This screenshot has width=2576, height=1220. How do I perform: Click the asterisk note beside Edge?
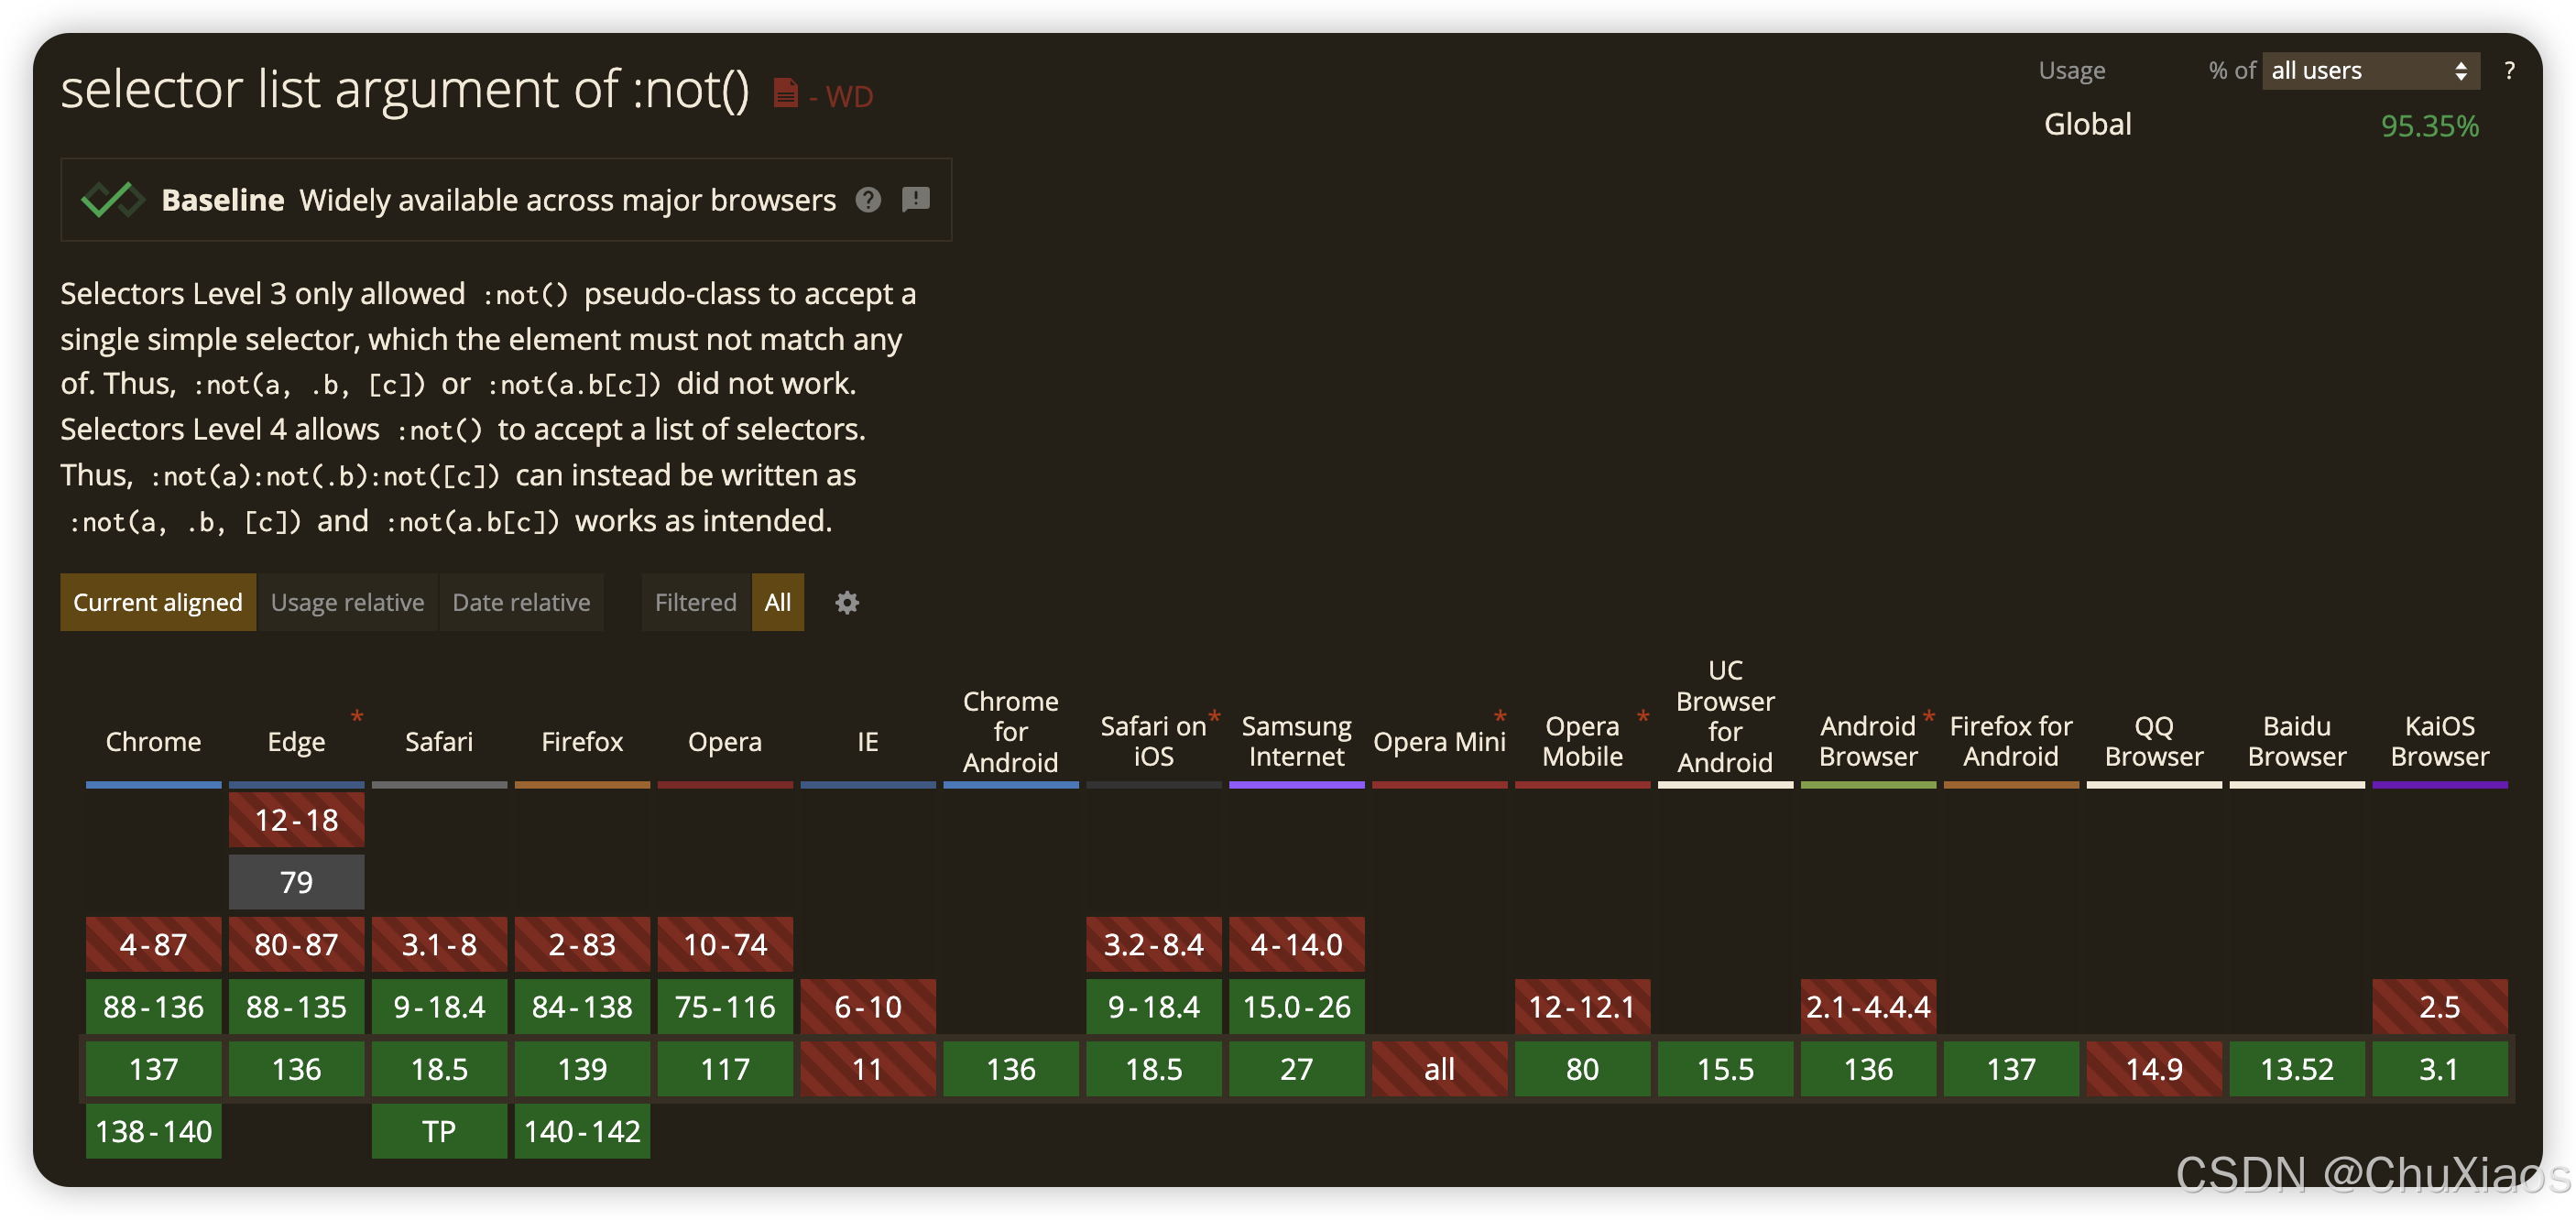(357, 716)
